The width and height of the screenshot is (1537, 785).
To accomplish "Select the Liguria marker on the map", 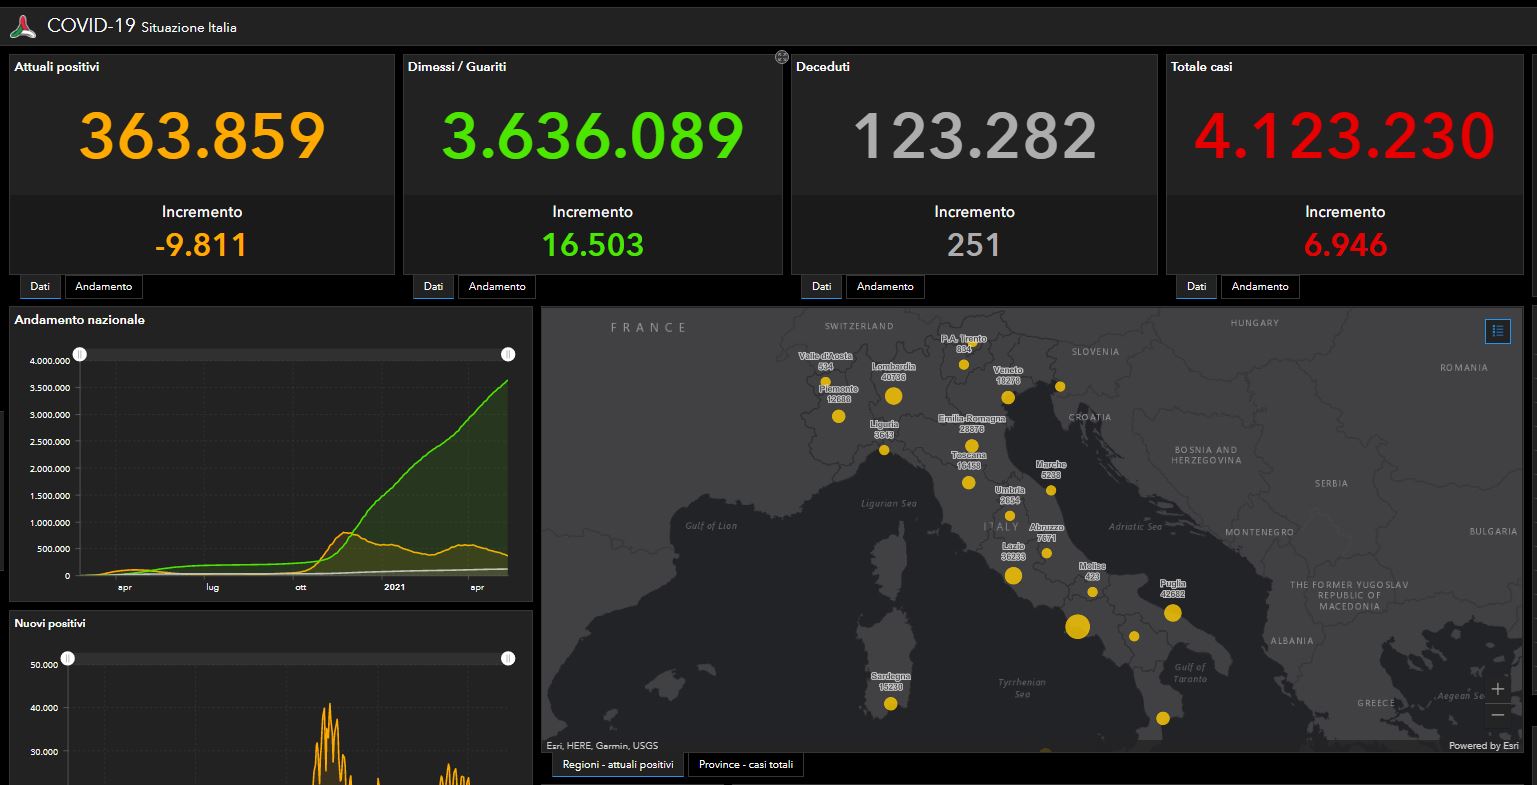I will pyautogui.click(x=884, y=450).
